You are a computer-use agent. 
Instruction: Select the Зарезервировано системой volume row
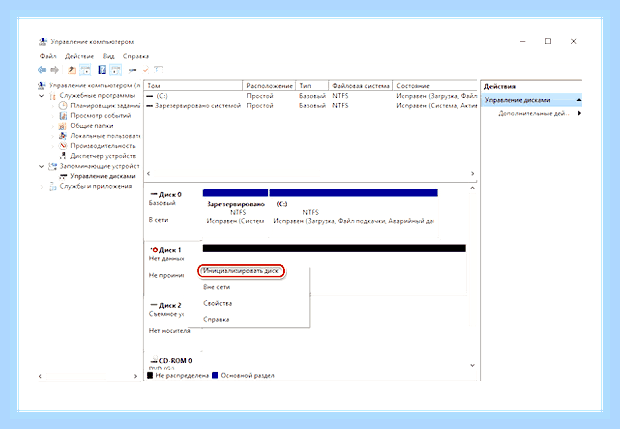[311, 106]
